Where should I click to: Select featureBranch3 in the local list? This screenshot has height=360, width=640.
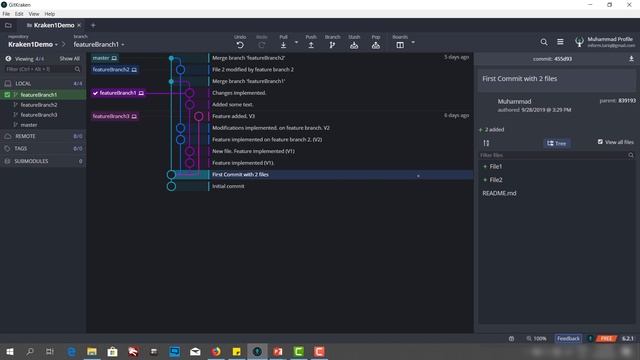click(39, 115)
